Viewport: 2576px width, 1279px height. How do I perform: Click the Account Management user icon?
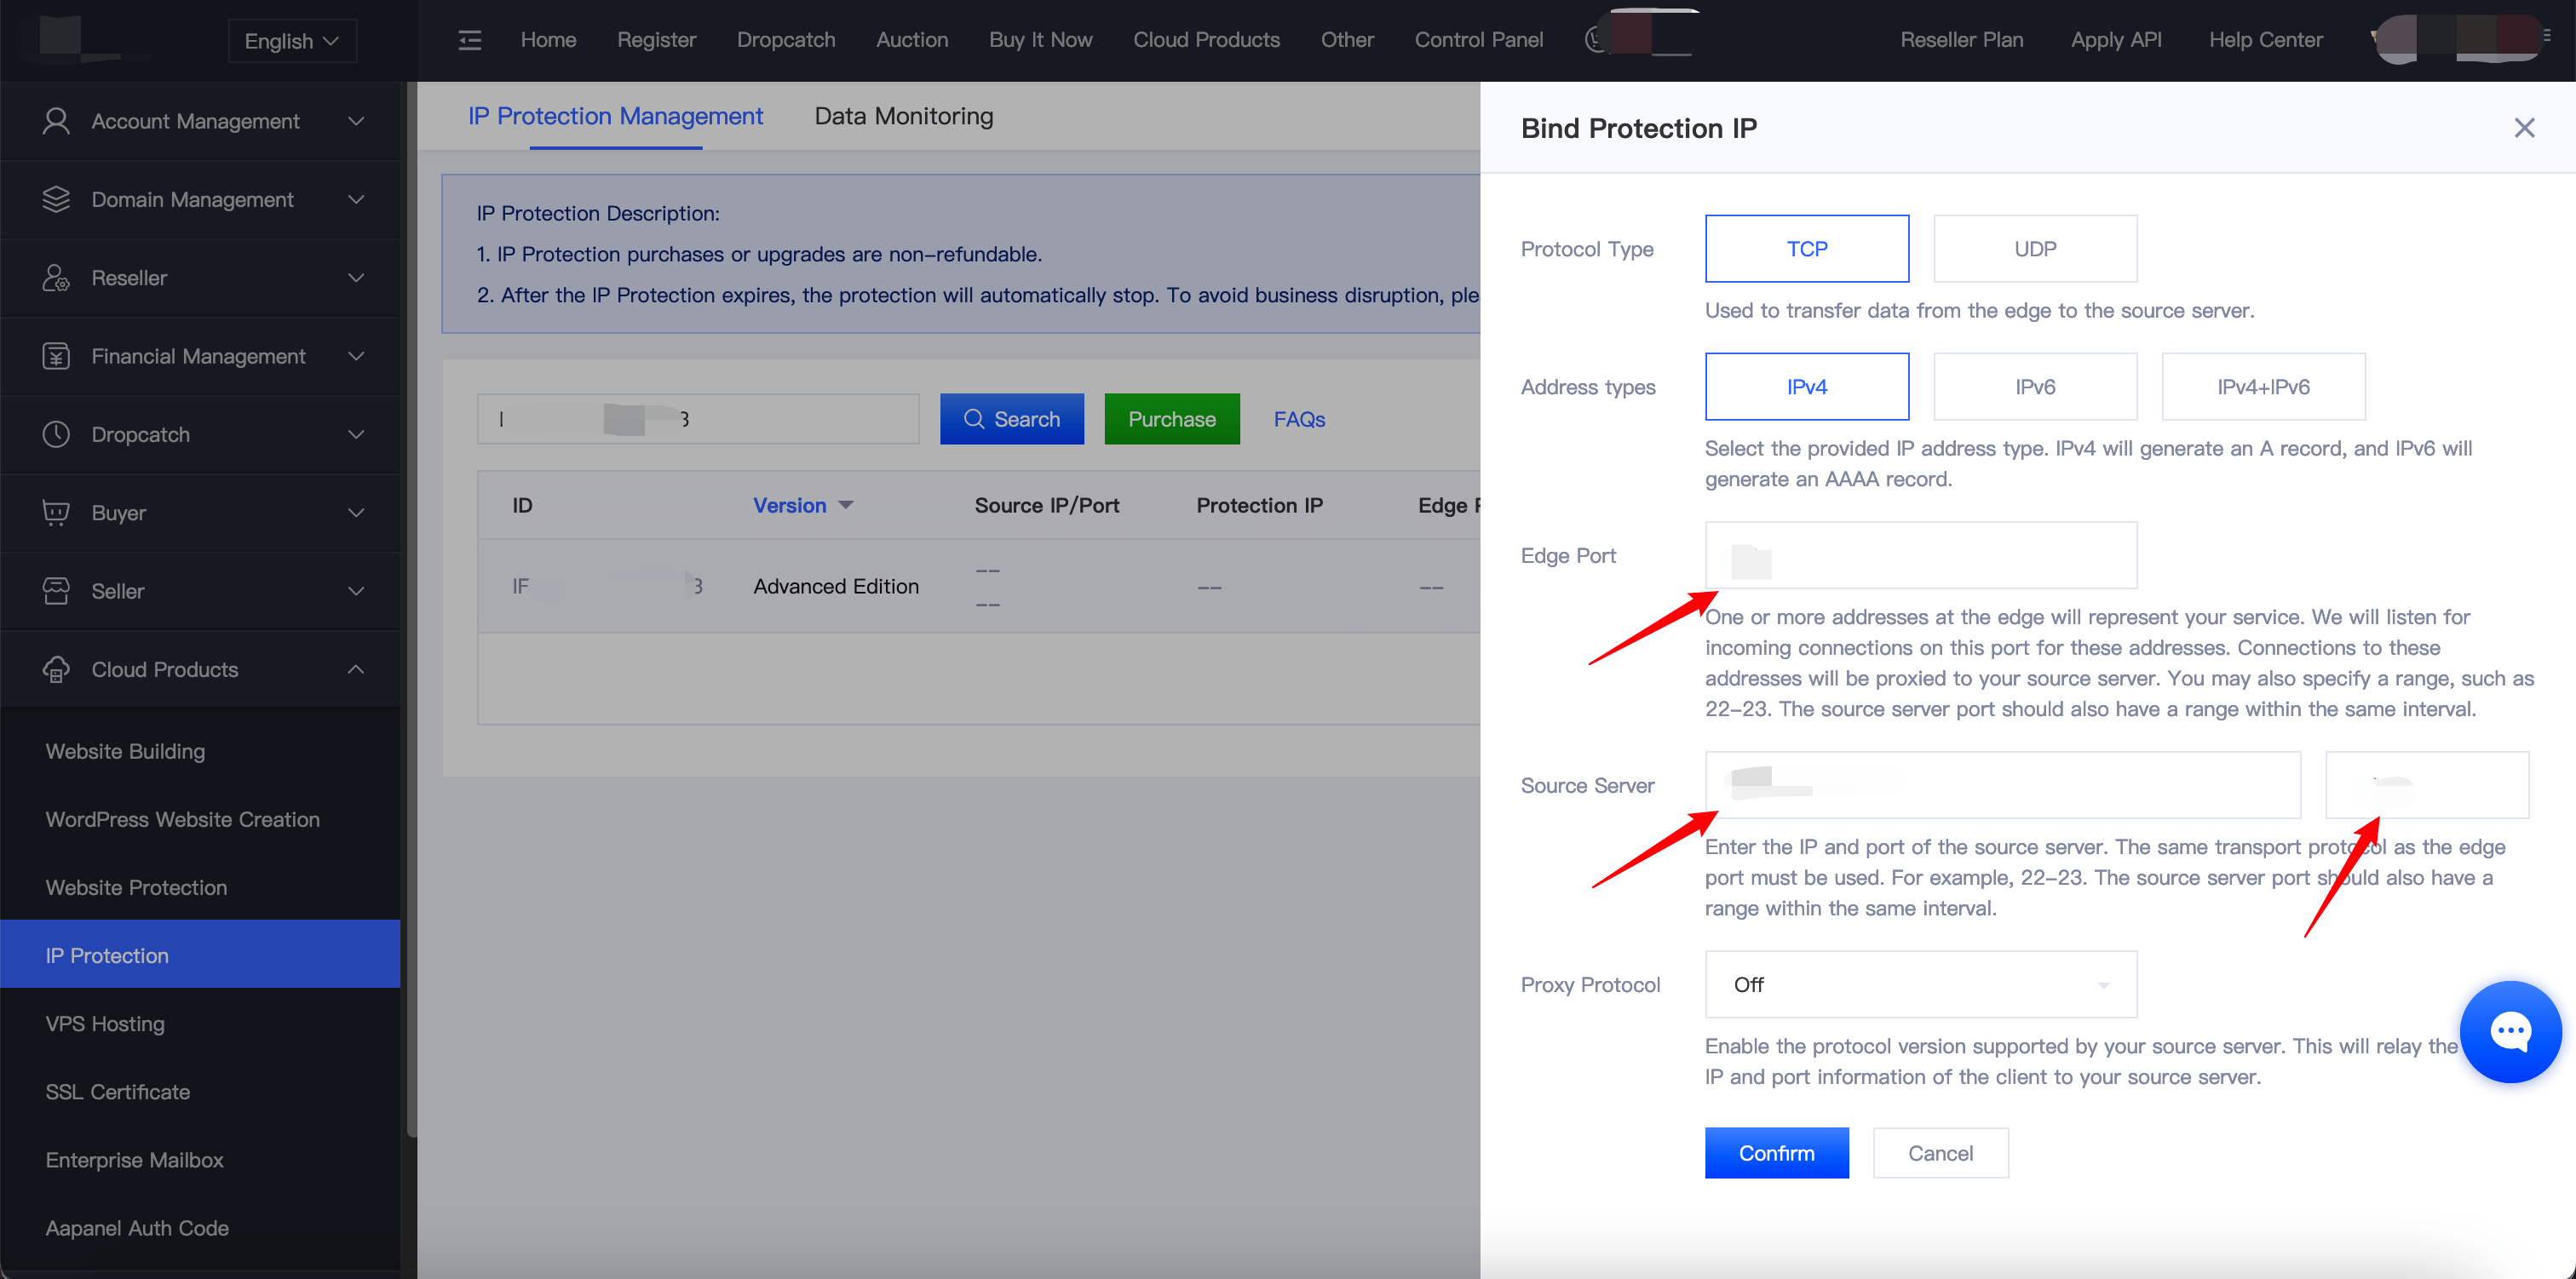[56, 121]
